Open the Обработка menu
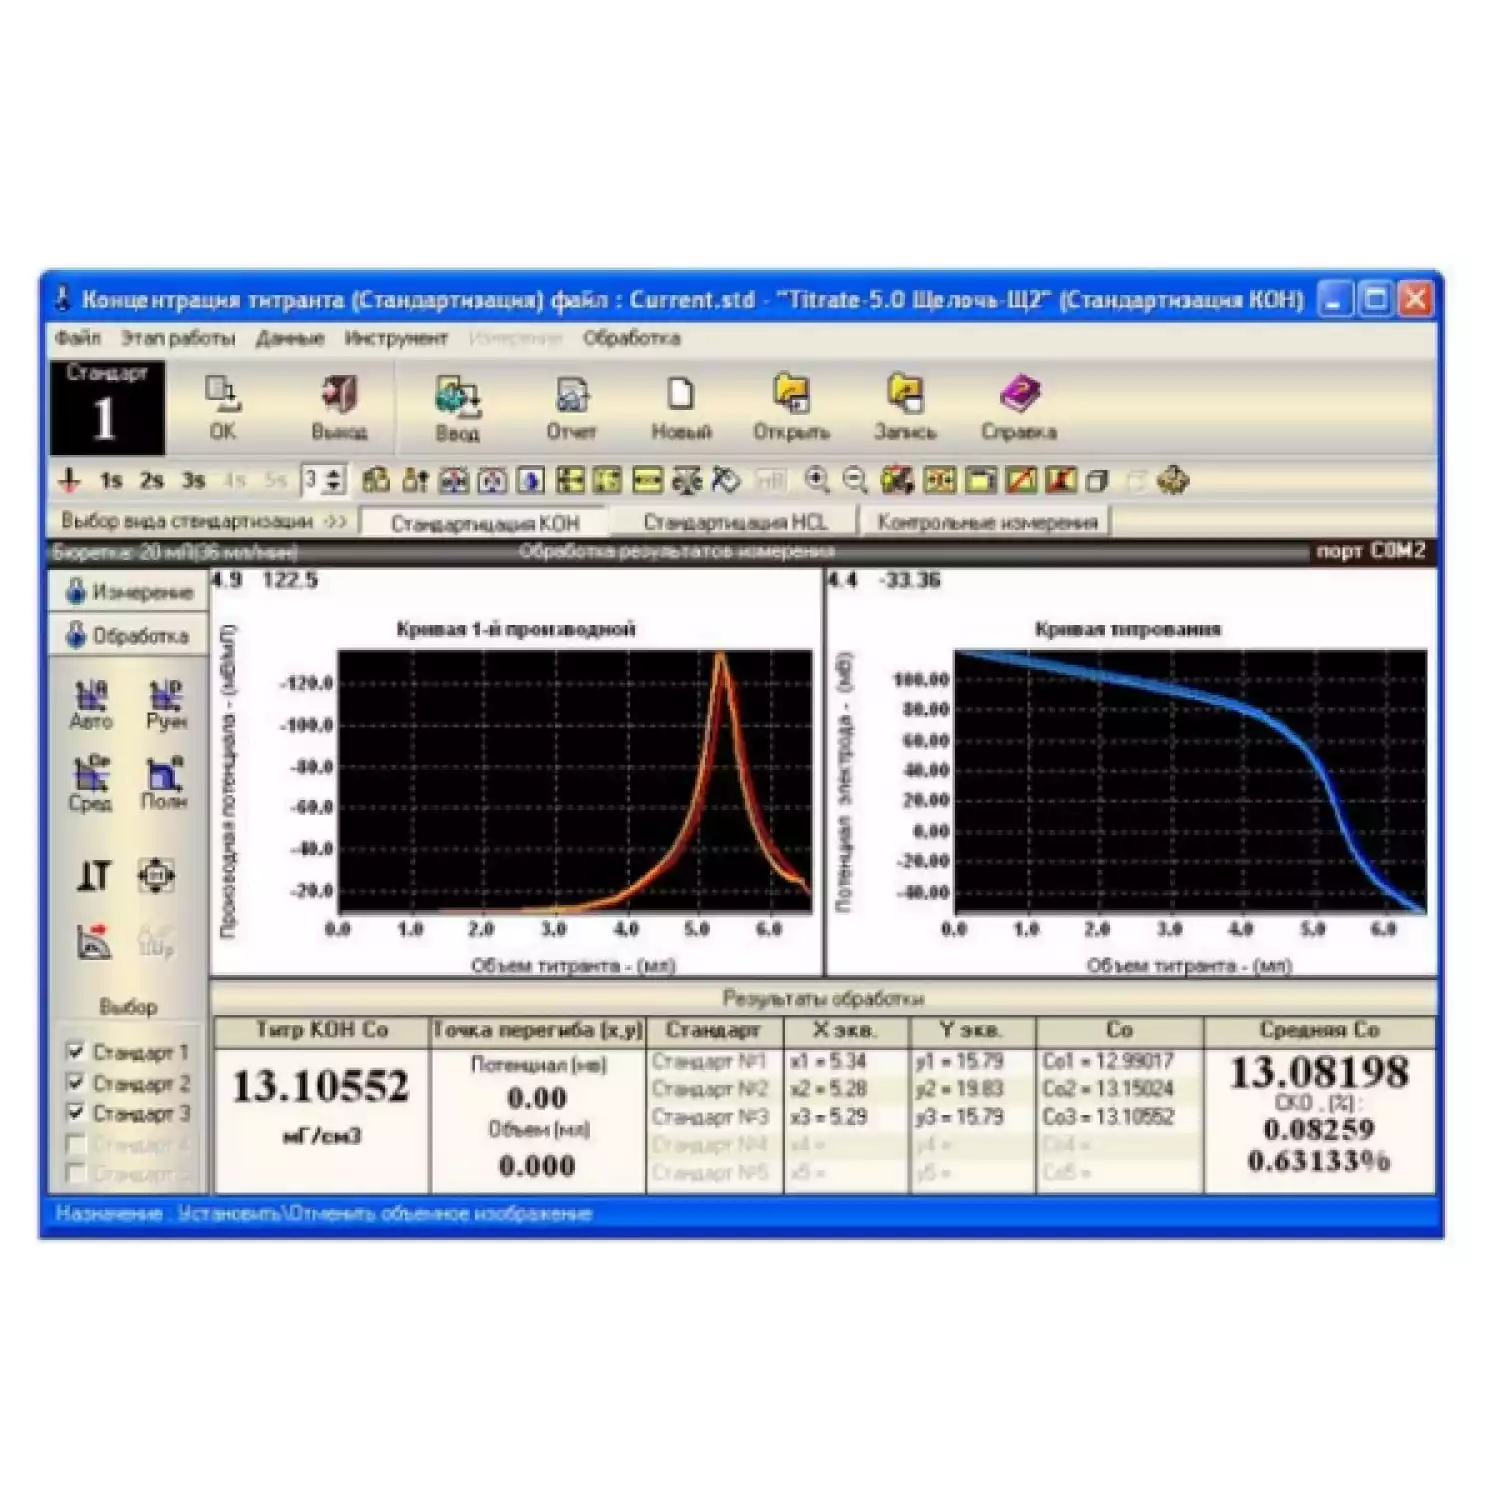Viewport: 1500px width, 1500px height. [x=632, y=339]
